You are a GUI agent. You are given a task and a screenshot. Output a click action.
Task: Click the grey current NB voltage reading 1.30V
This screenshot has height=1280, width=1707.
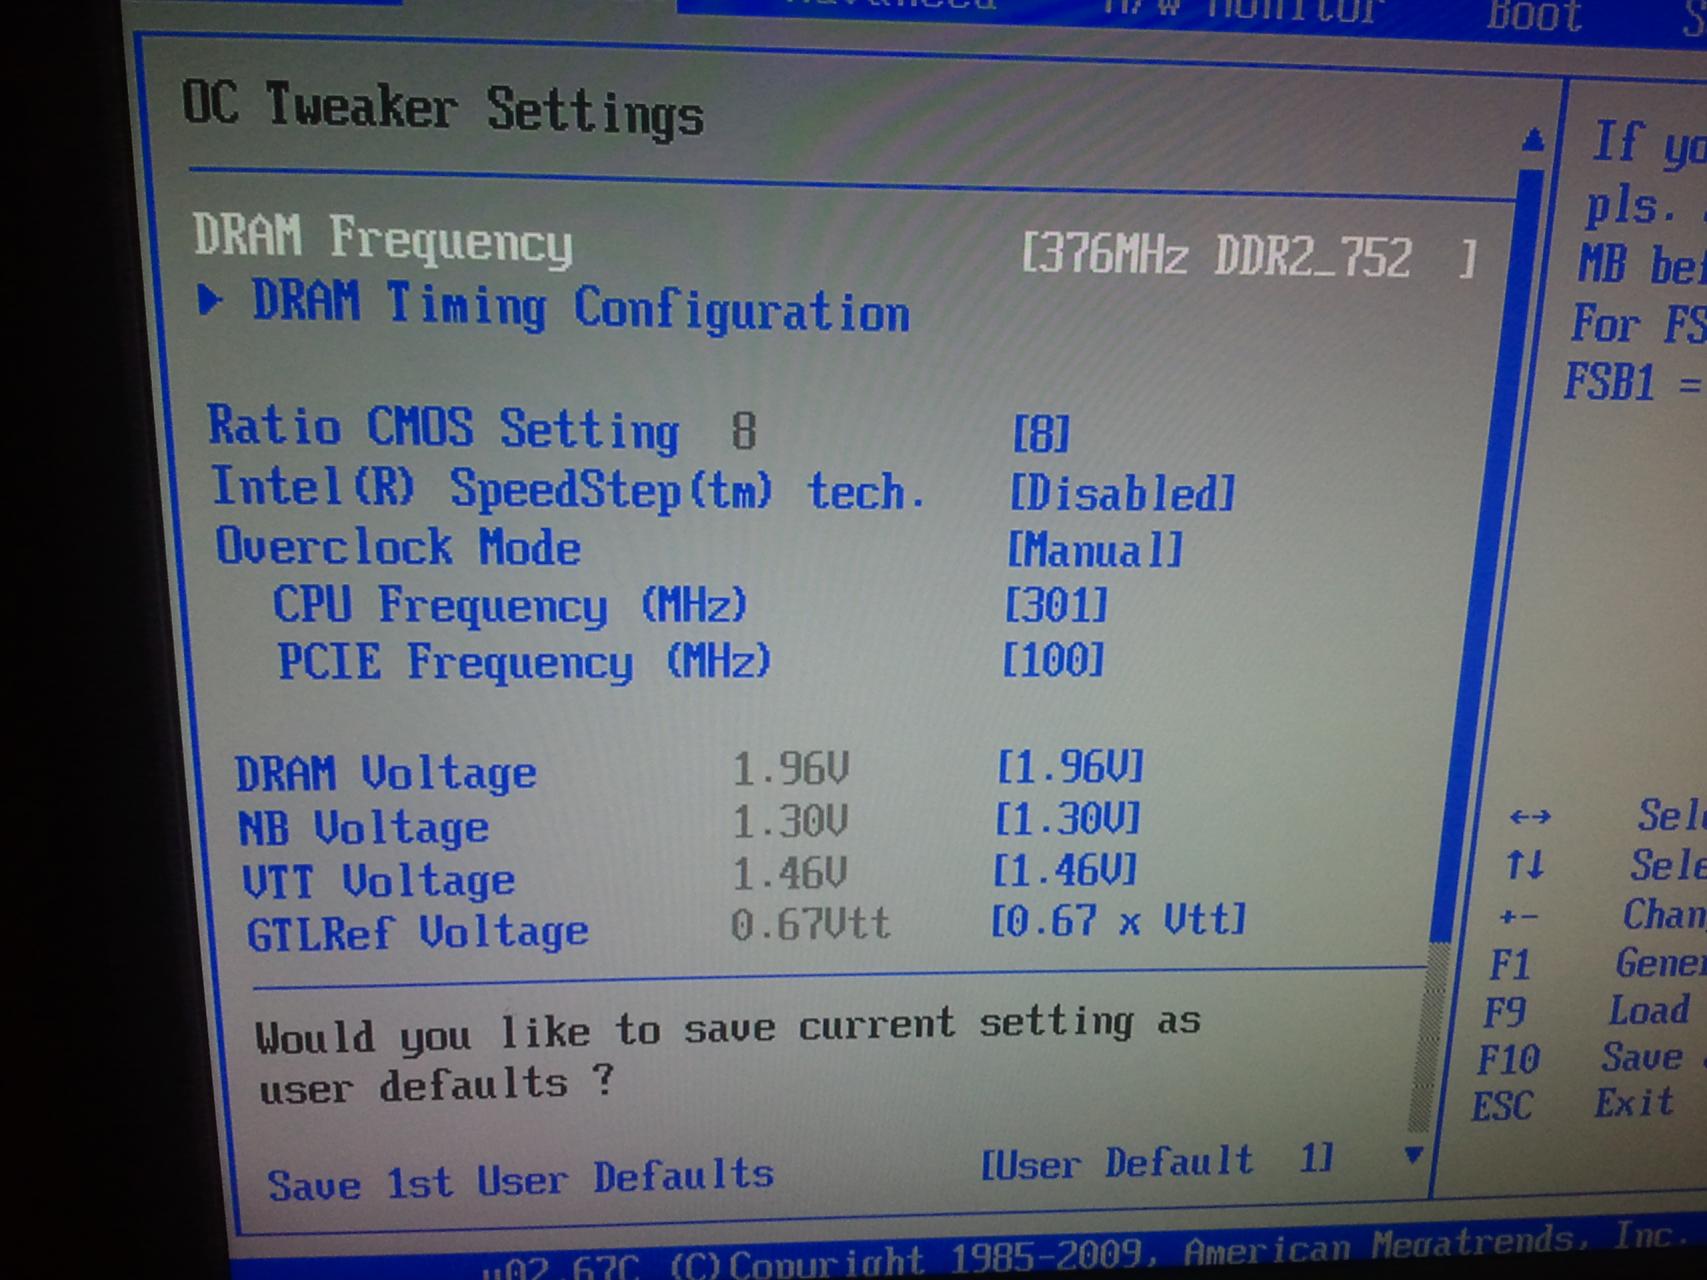pyautogui.click(x=789, y=821)
